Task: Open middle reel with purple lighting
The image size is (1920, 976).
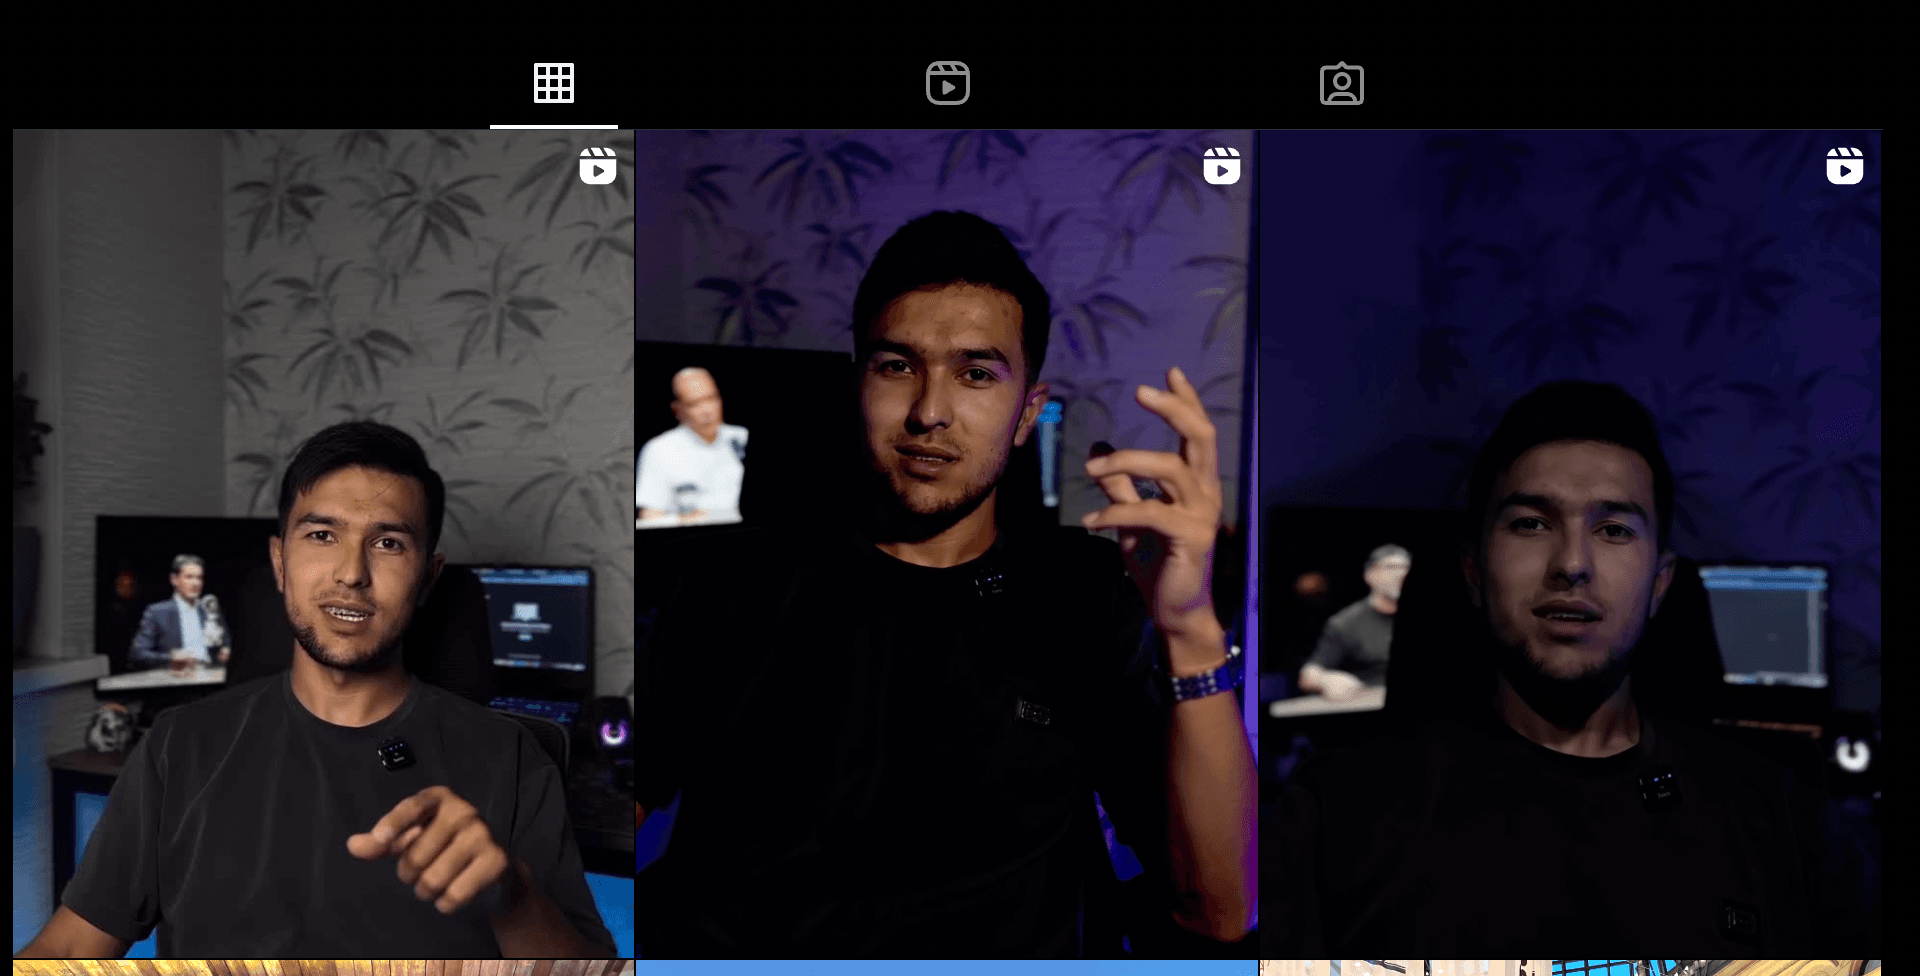Action: pyautogui.click(x=946, y=544)
